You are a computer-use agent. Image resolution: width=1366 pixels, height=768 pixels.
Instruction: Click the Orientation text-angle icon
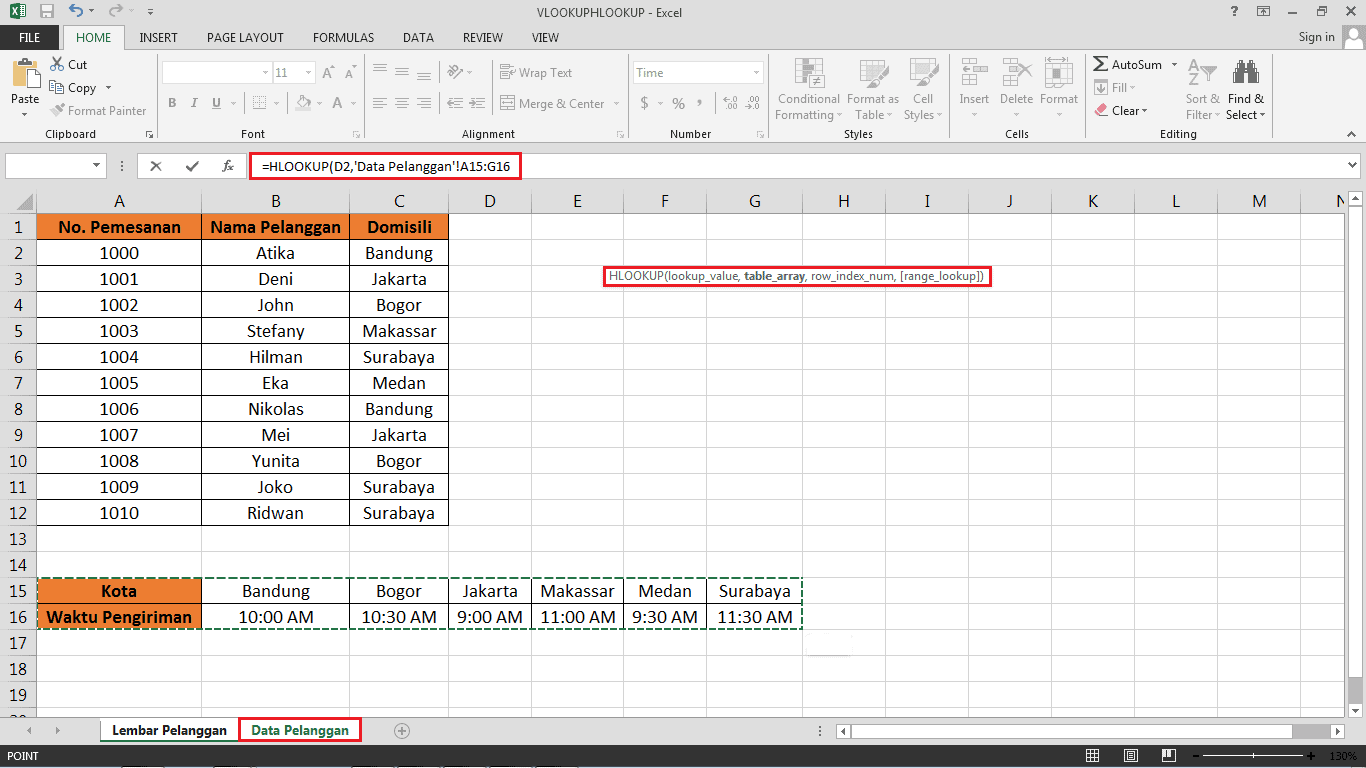point(456,73)
